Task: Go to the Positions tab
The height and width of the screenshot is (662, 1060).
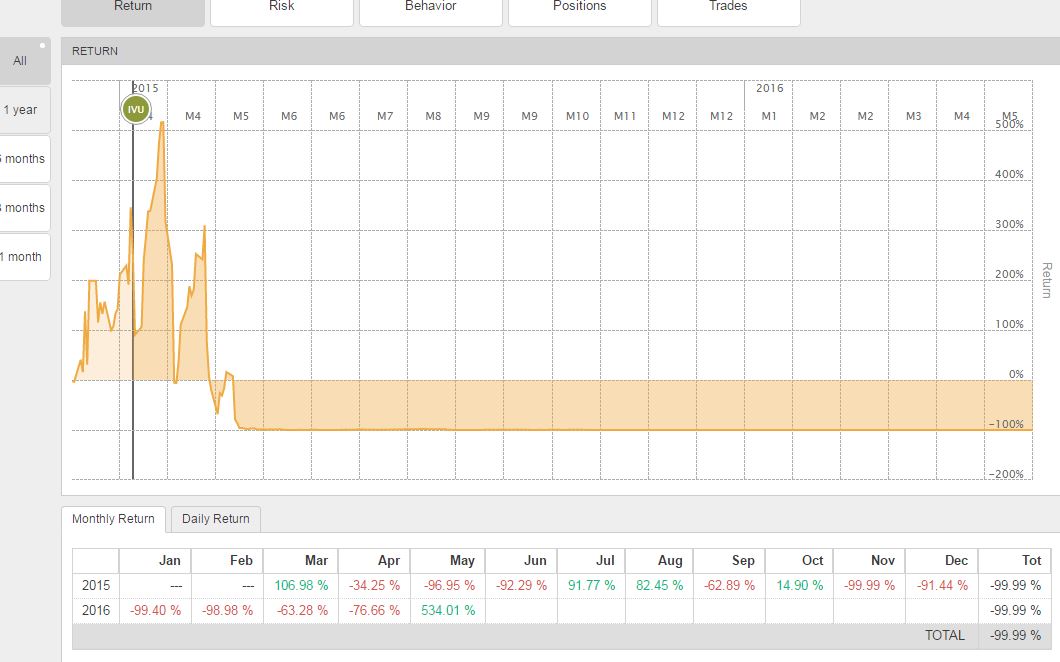Action: click(x=580, y=8)
